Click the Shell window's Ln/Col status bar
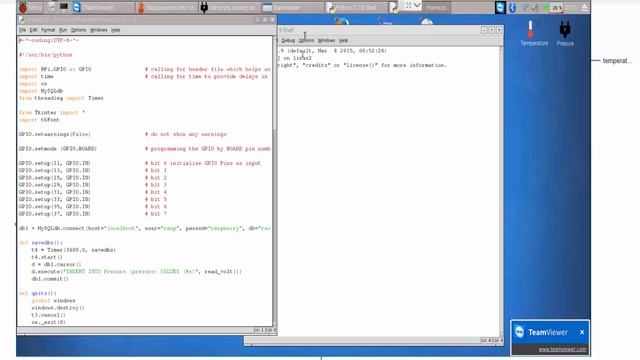The image size is (640, 360). [491, 340]
